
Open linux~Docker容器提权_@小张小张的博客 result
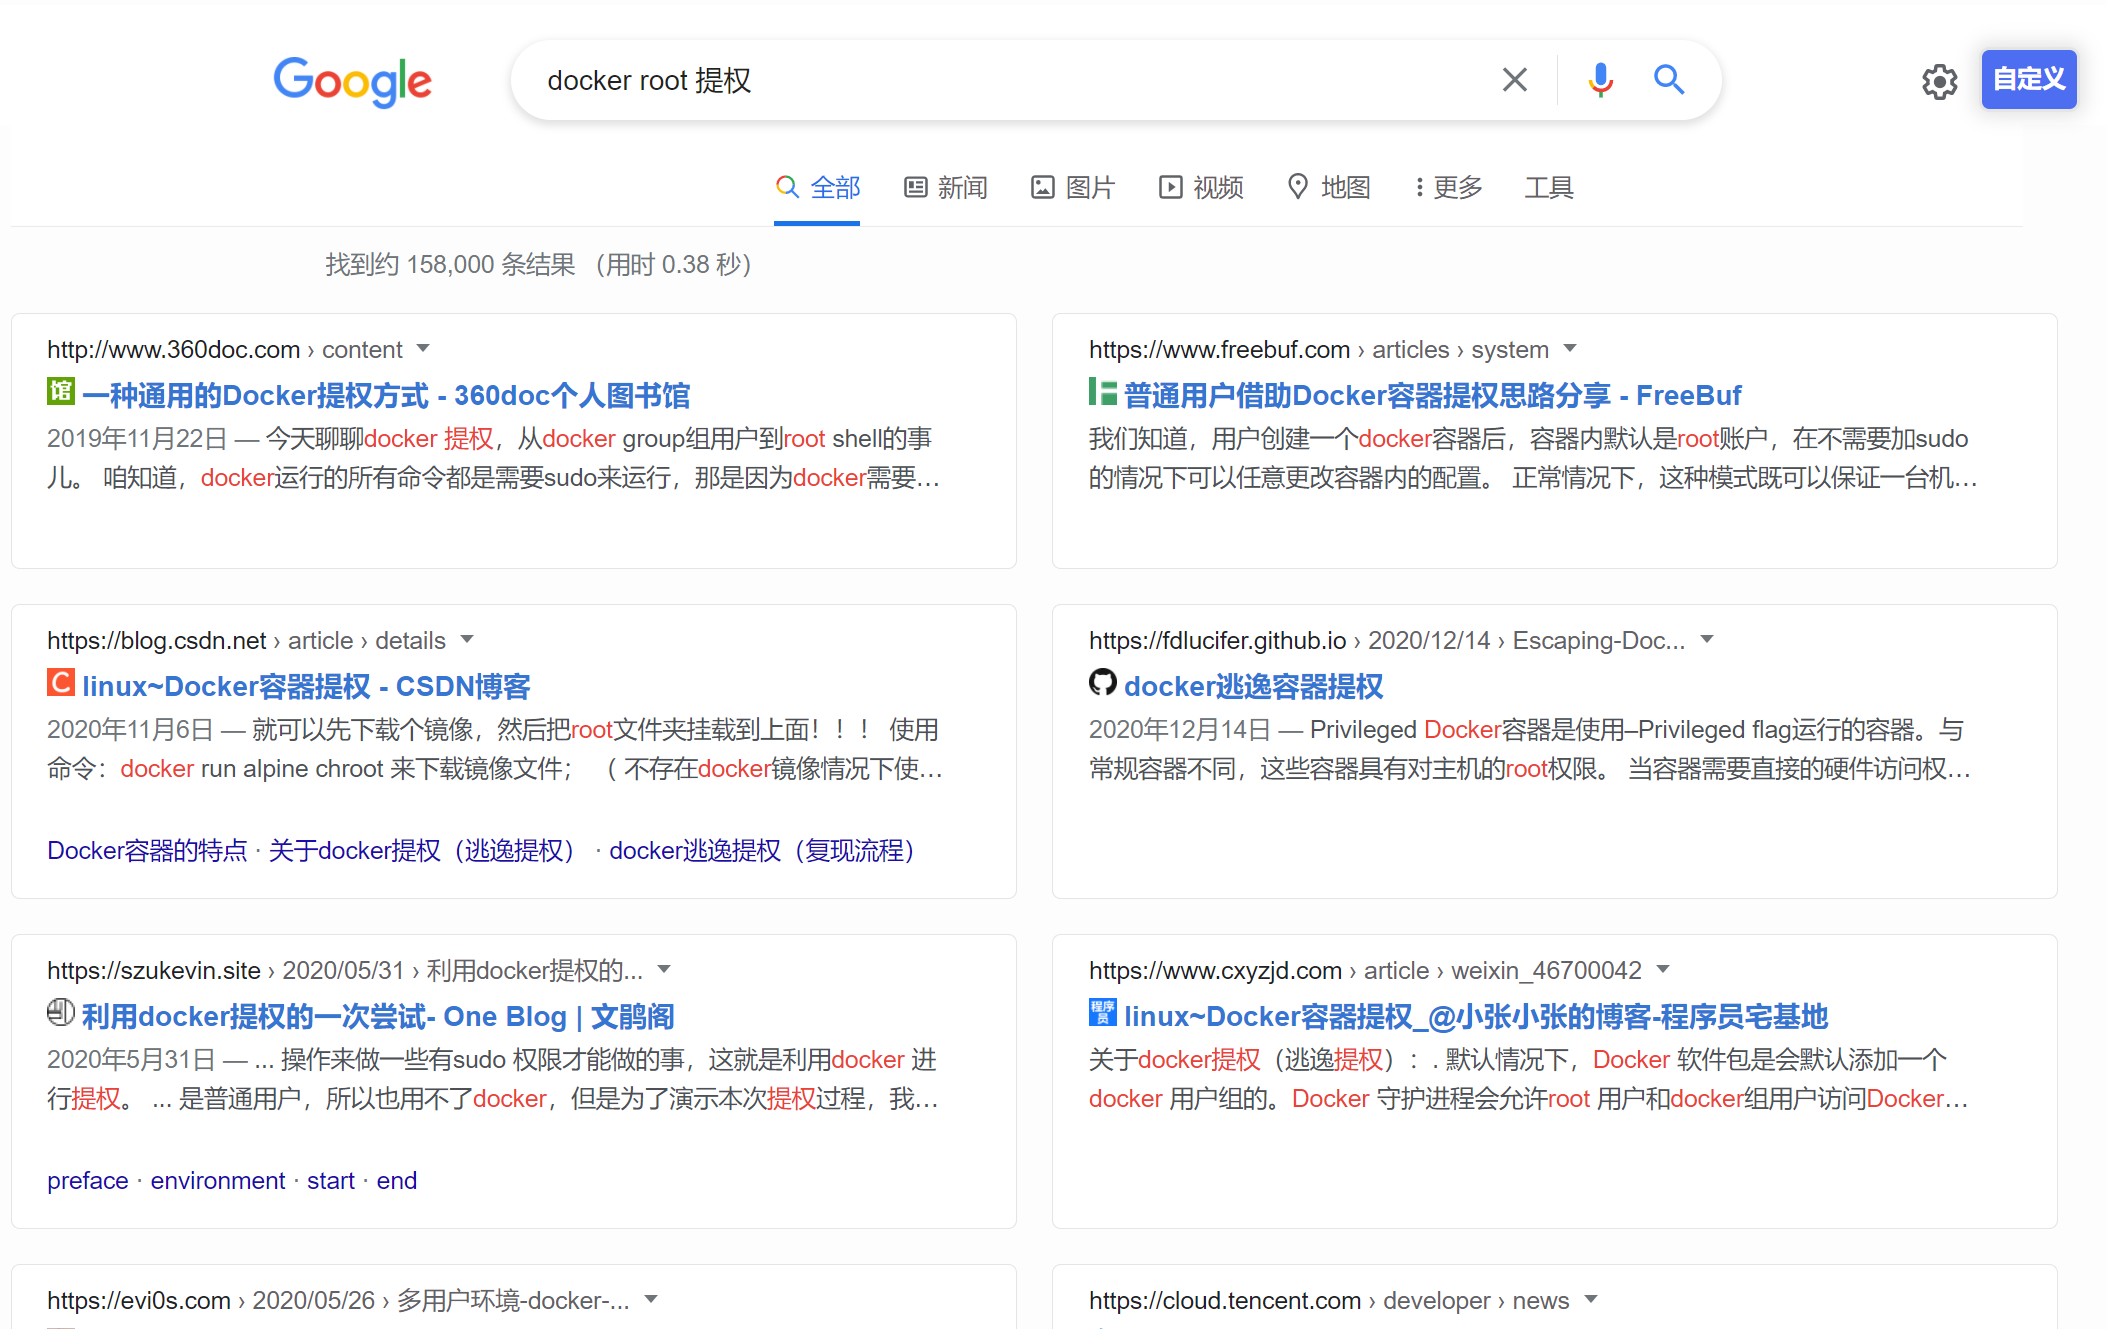click(1476, 1017)
